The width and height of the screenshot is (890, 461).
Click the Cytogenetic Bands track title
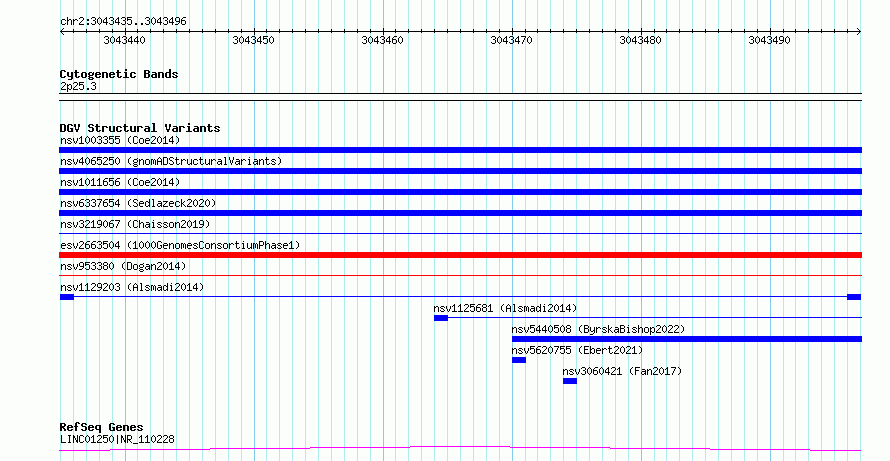119,74
